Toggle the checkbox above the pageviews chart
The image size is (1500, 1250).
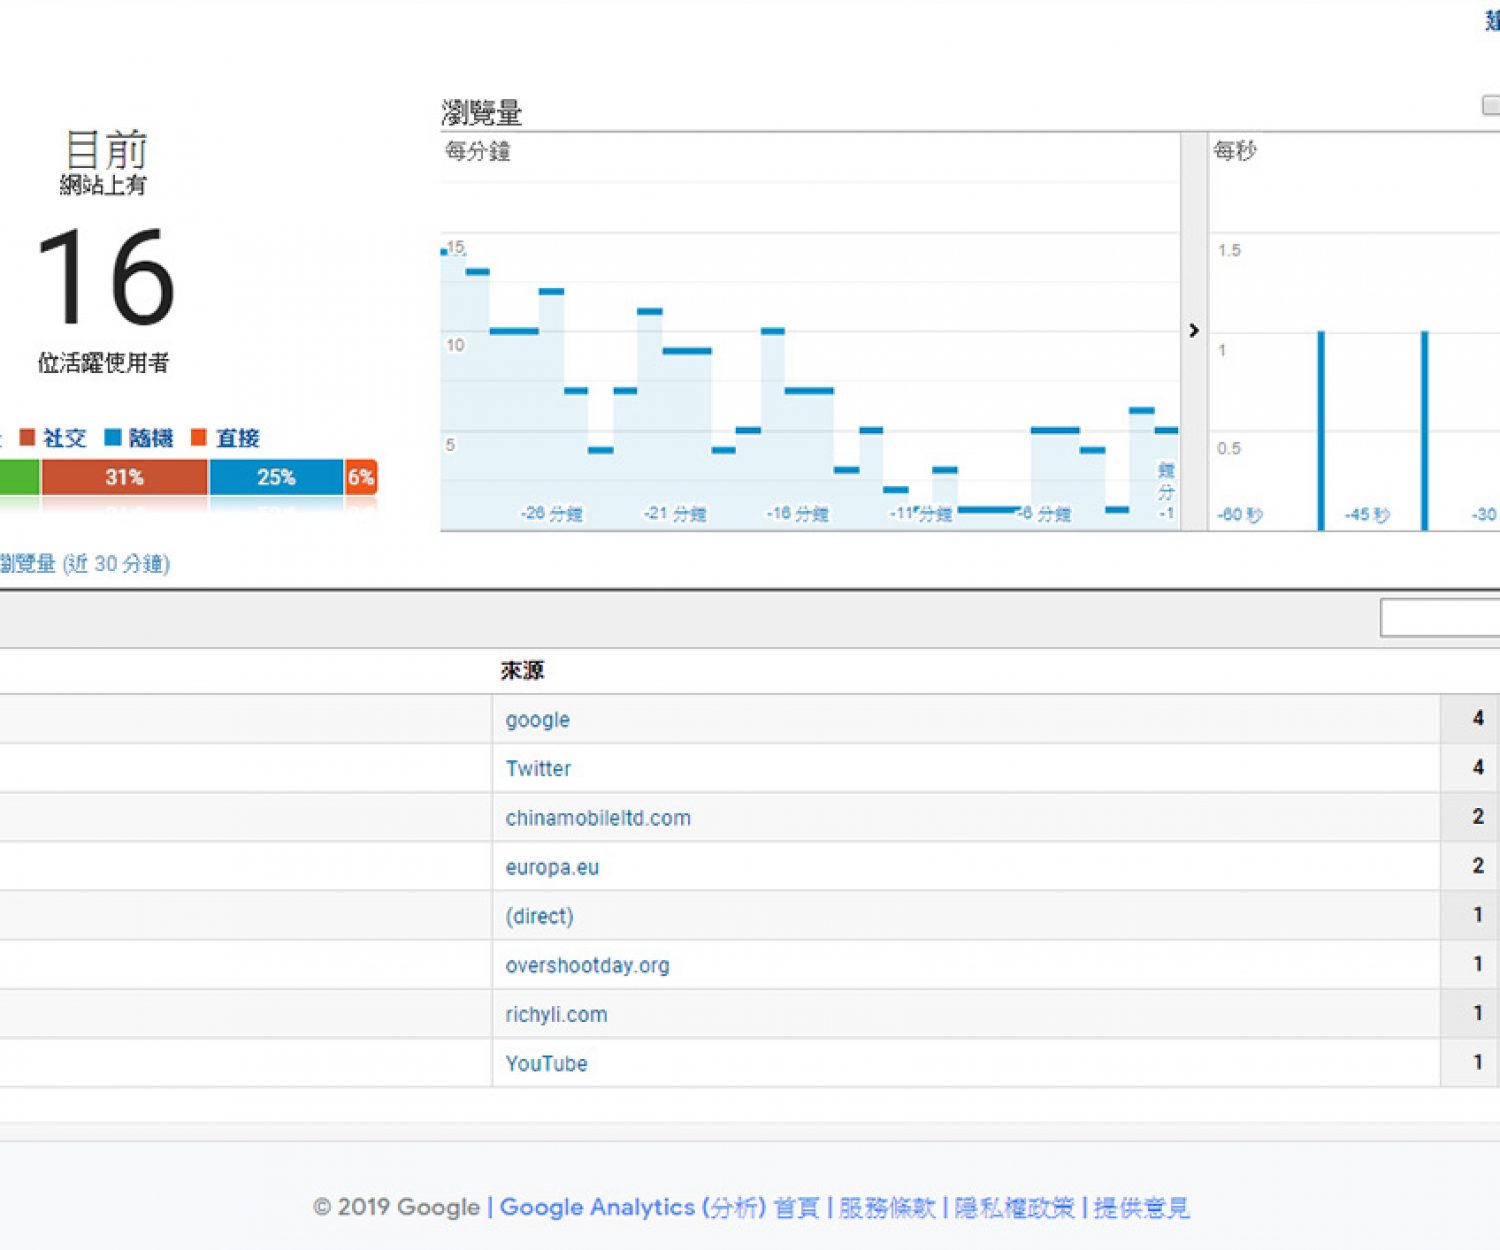1490,105
